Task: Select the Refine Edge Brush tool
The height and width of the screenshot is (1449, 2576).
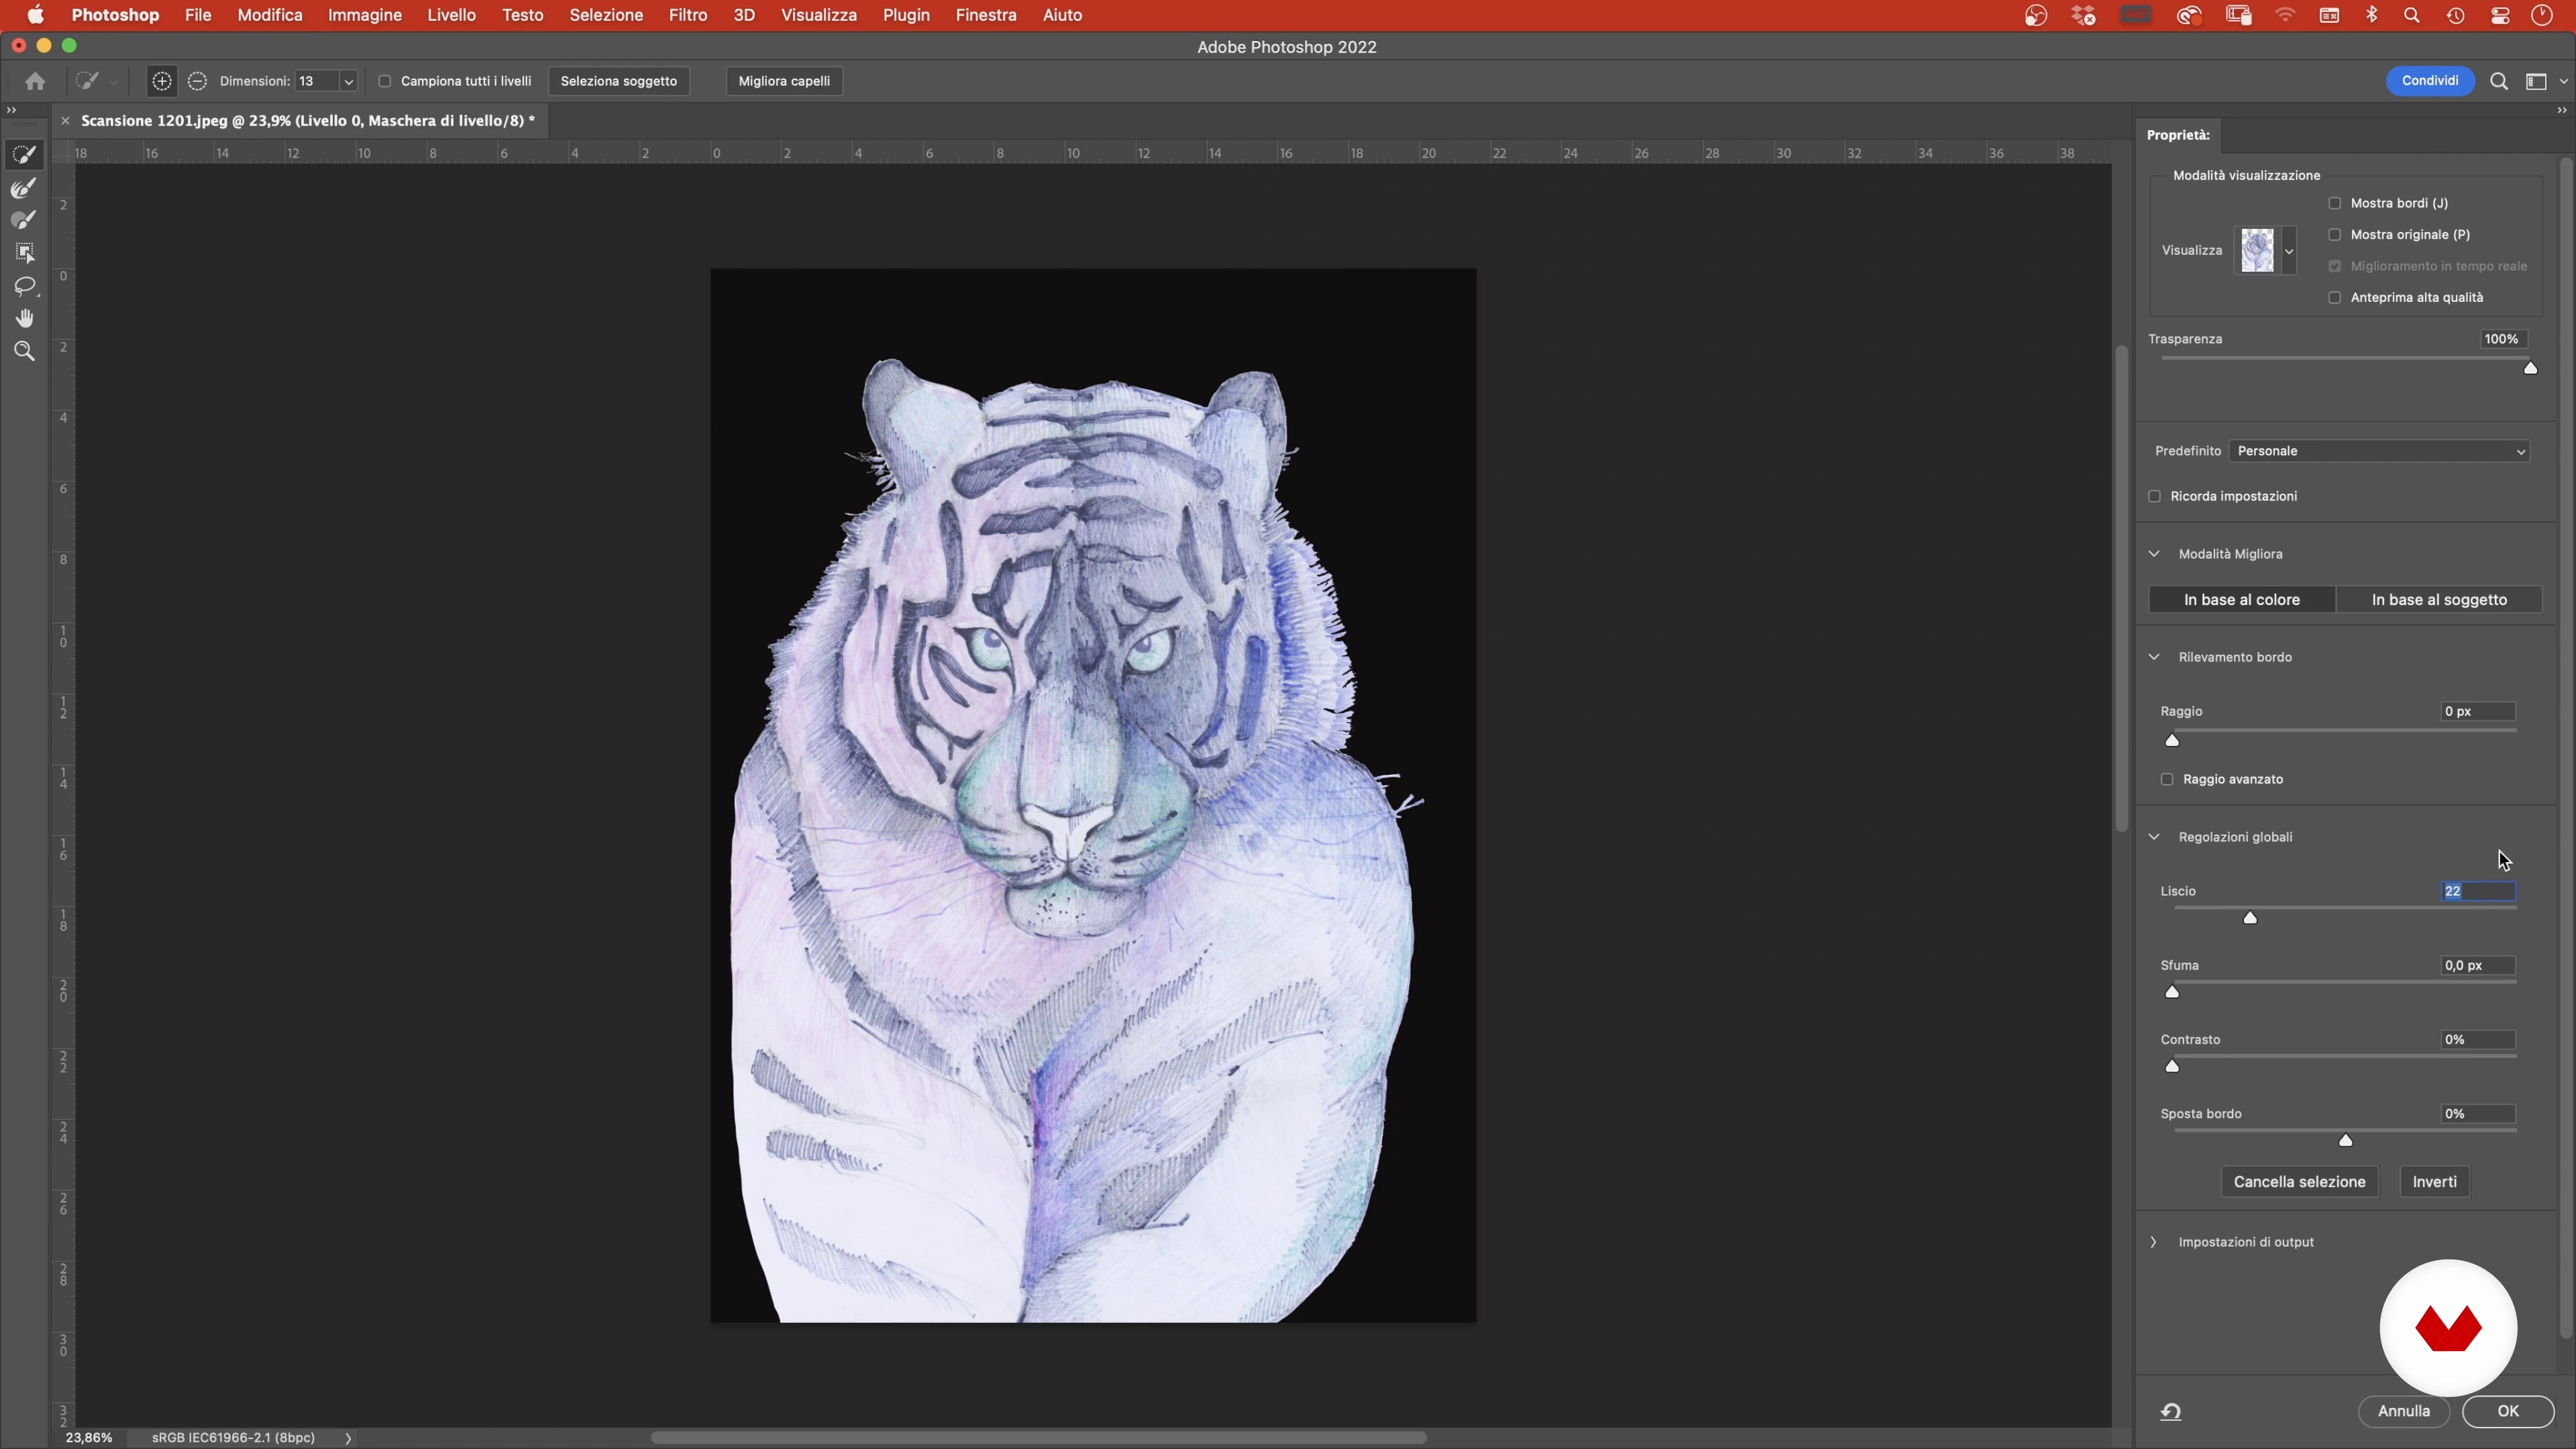Action: click(x=25, y=188)
